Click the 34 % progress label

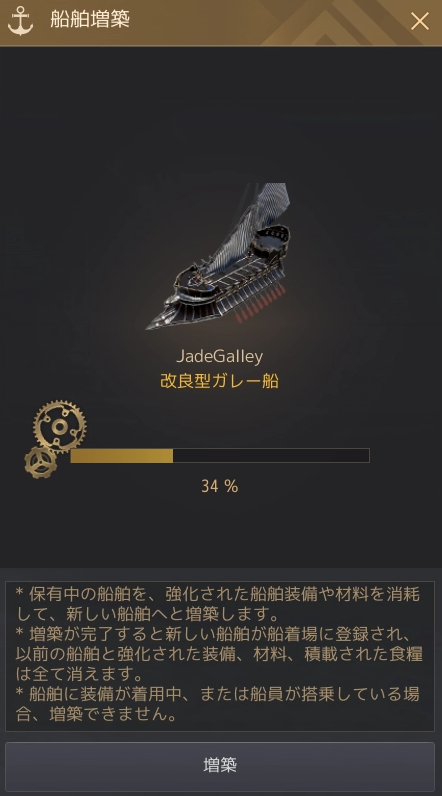[x=220, y=486]
